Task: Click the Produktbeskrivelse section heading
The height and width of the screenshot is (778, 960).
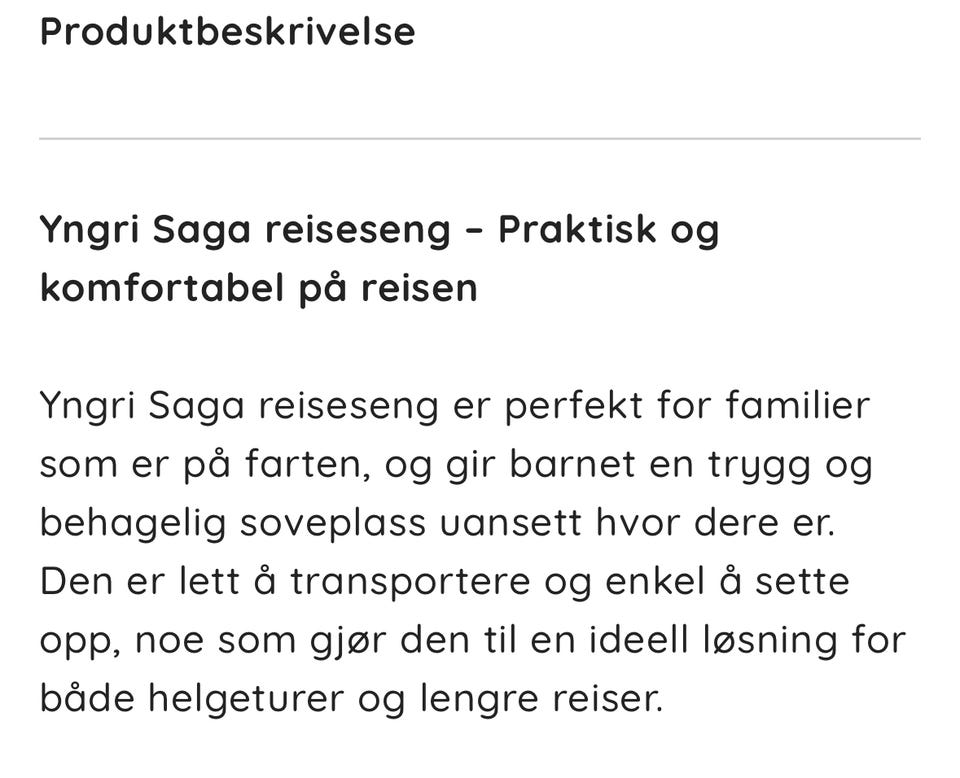Action: tap(227, 31)
